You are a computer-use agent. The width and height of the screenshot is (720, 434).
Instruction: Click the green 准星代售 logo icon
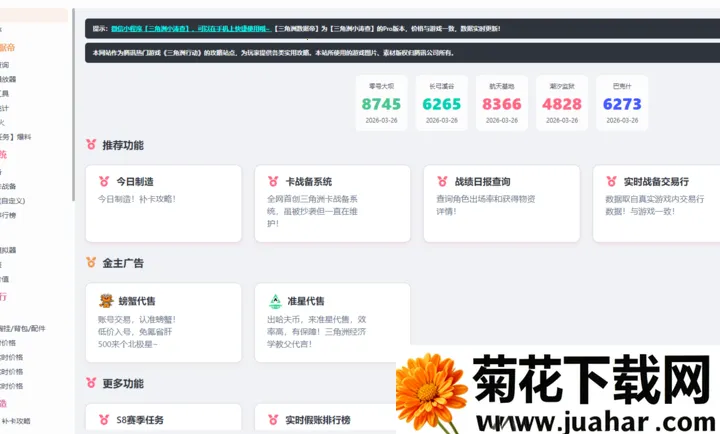pyautogui.click(x=274, y=300)
